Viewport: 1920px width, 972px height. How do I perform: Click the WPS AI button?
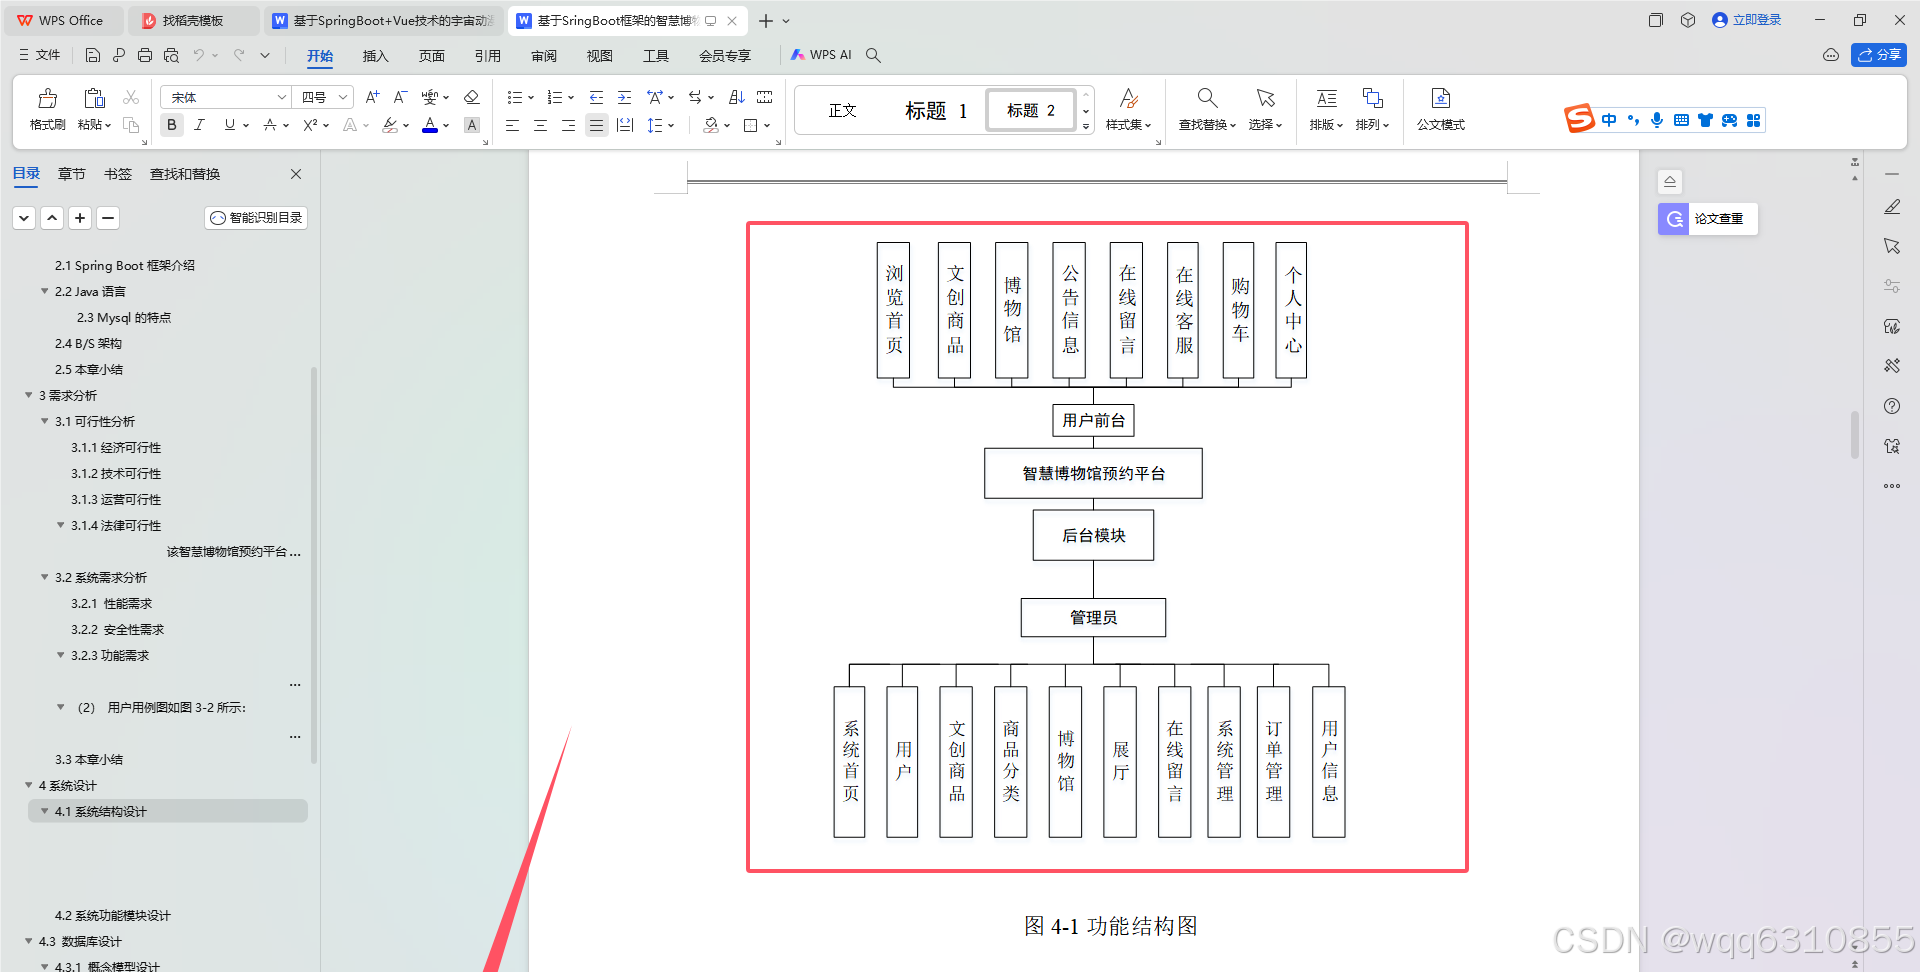pos(821,55)
